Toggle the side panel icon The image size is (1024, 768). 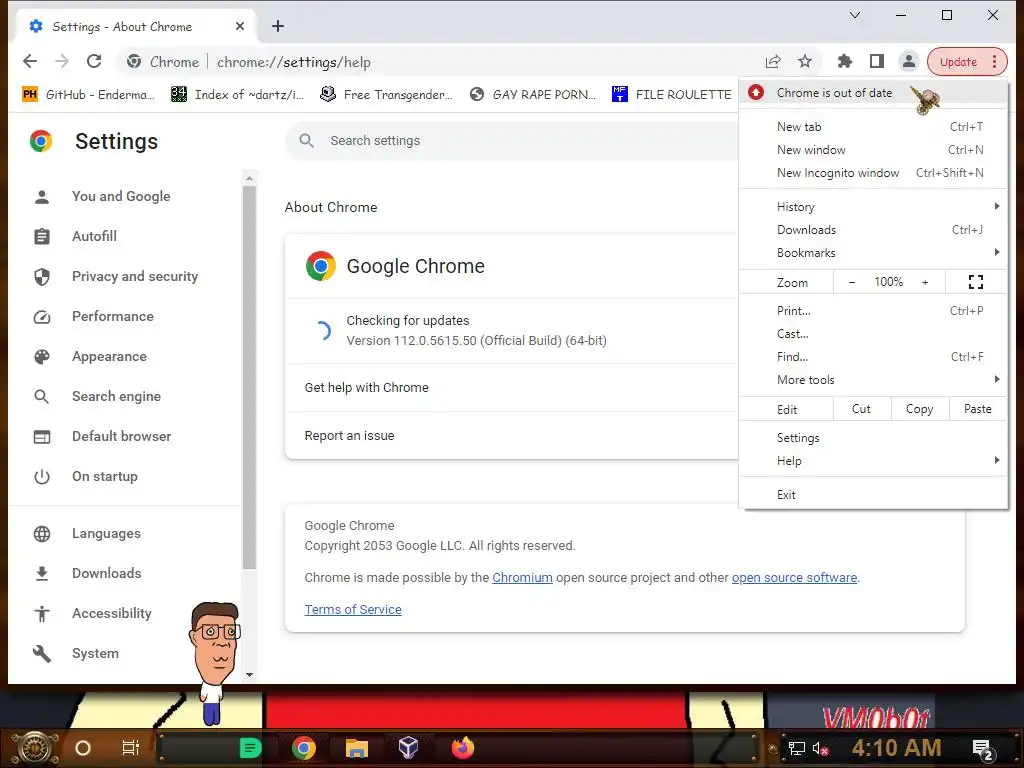[x=876, y=61]
